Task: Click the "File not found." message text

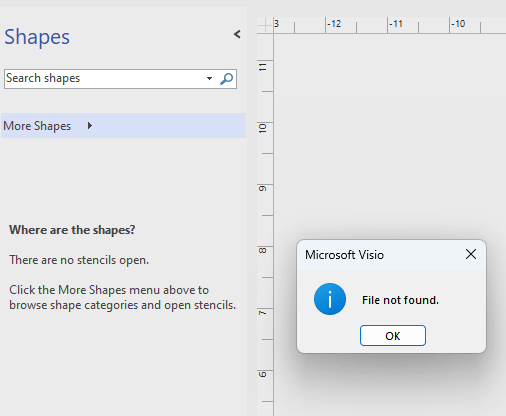Action: pyautogui.click(x=400, y=300)
